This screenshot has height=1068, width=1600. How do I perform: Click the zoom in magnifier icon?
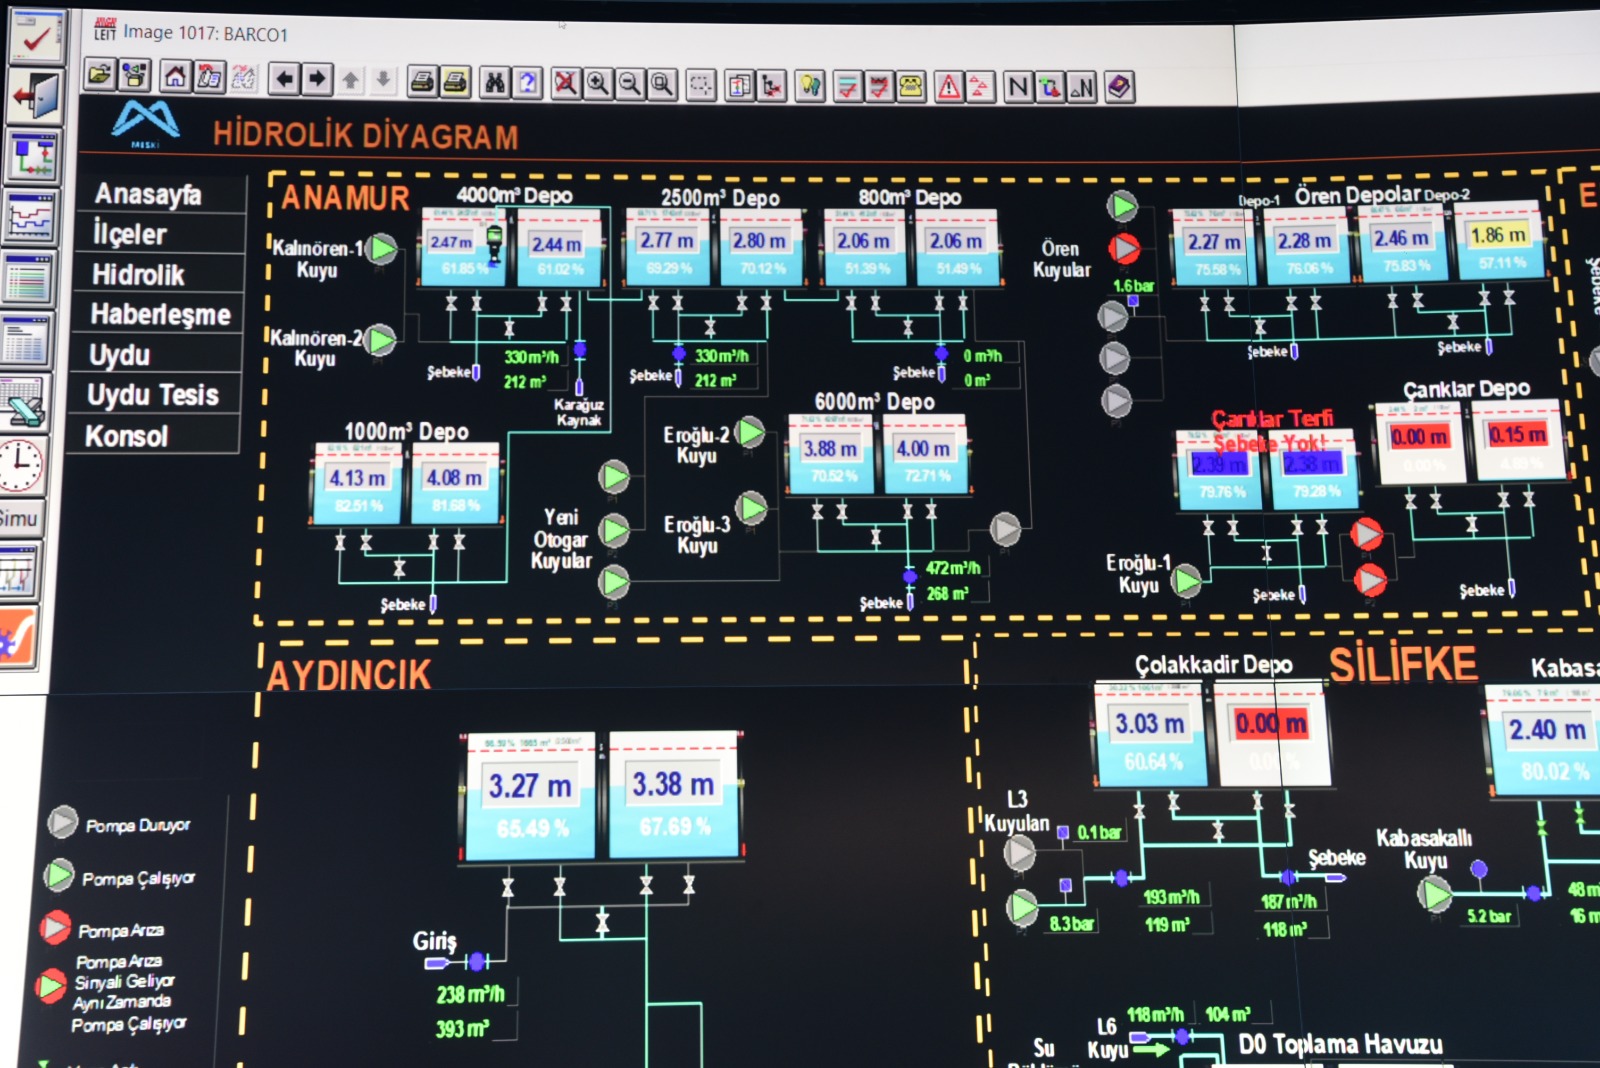pos(598,84)
